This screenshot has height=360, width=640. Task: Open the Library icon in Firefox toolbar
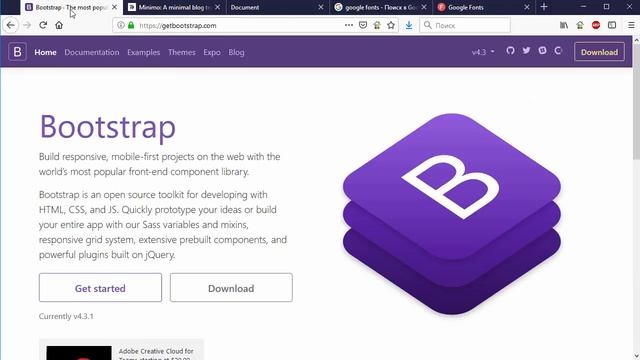coord(564,25)
